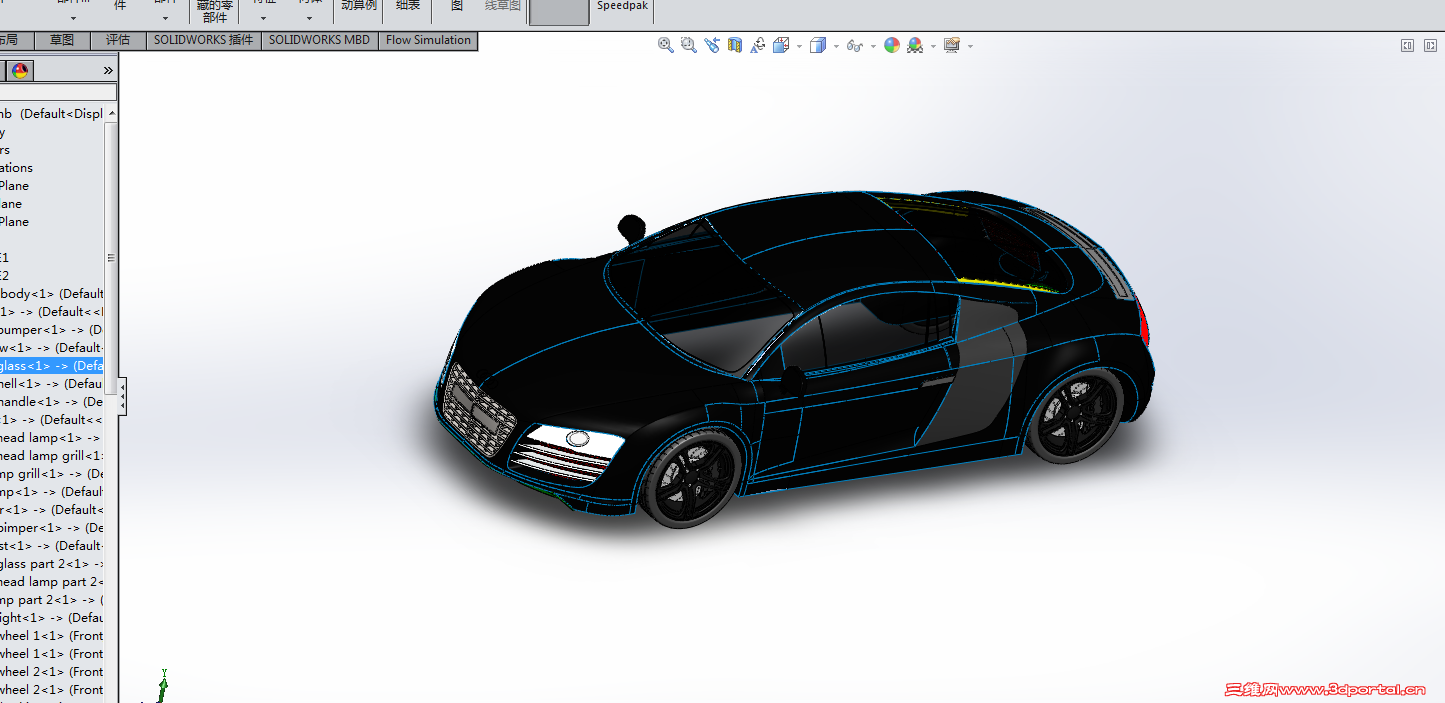Click the car's front grille
The width and height of the screenshot is (1445, 703).
click(478, 410)
